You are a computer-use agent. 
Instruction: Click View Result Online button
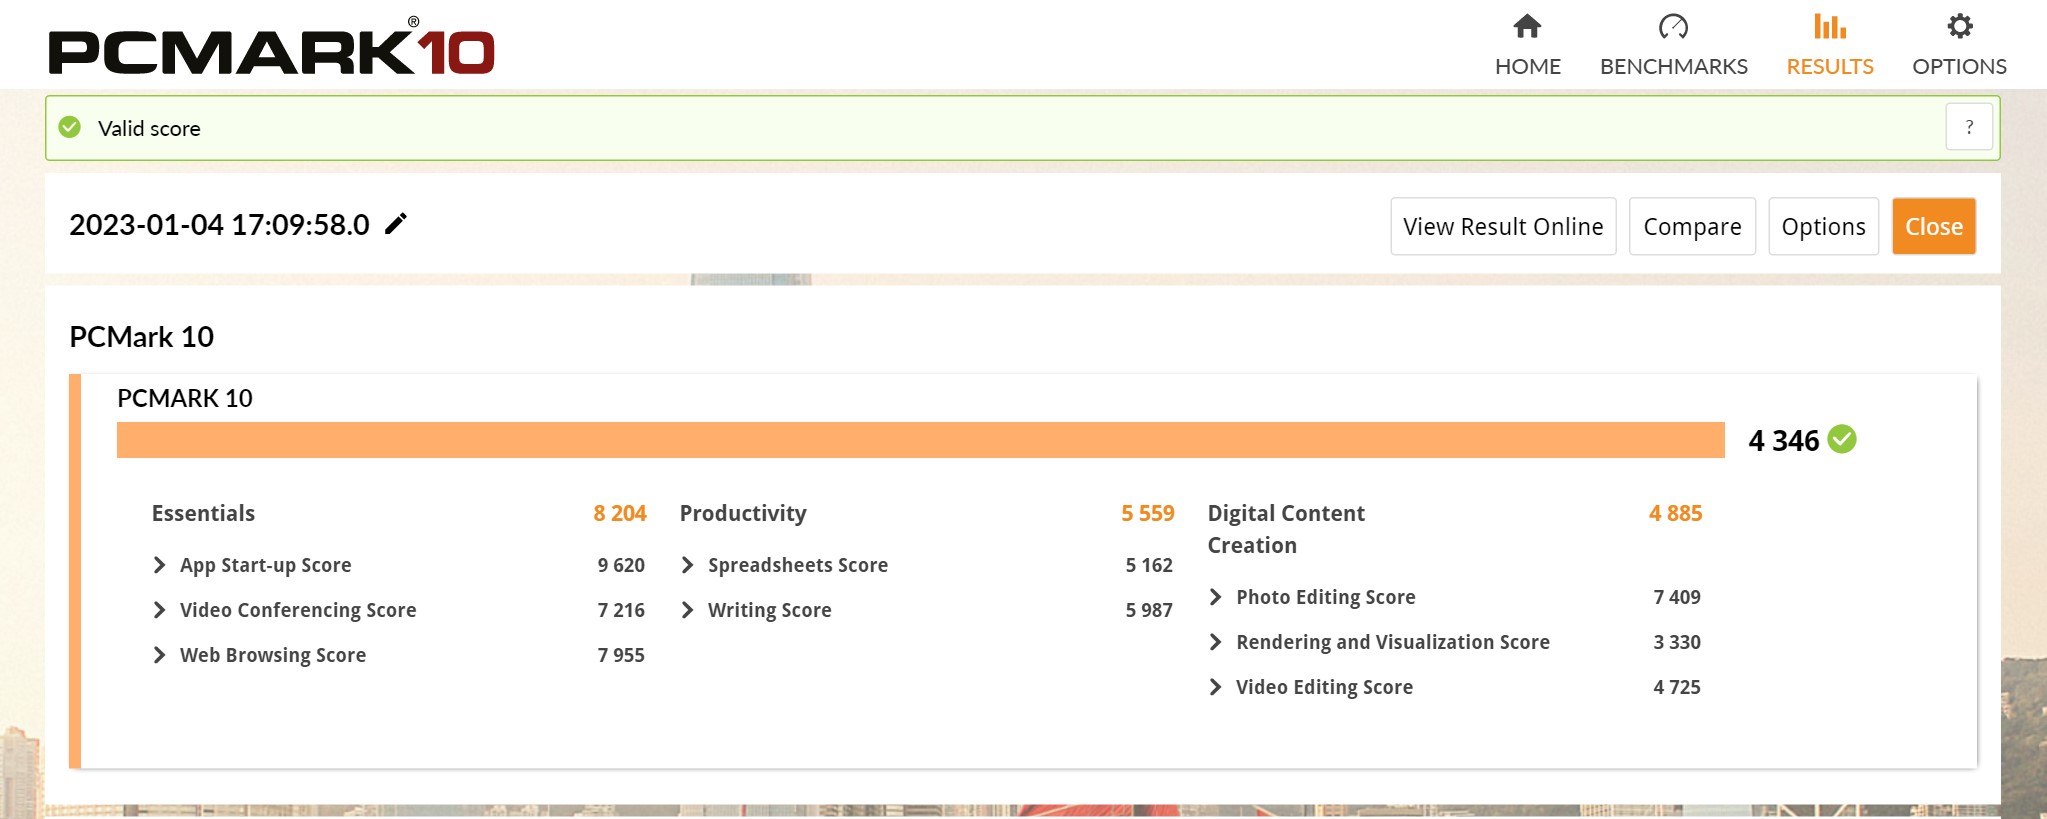click(1503, 226)
